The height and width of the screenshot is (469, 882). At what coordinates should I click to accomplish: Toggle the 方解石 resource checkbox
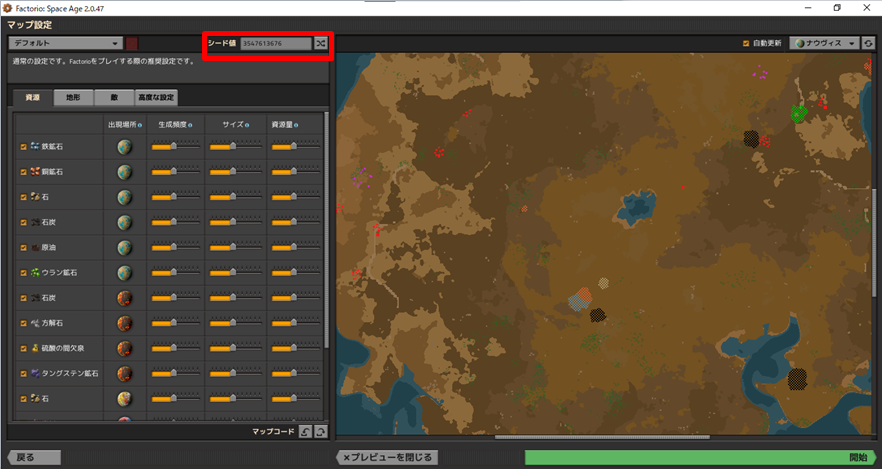[x=24, y=323]
